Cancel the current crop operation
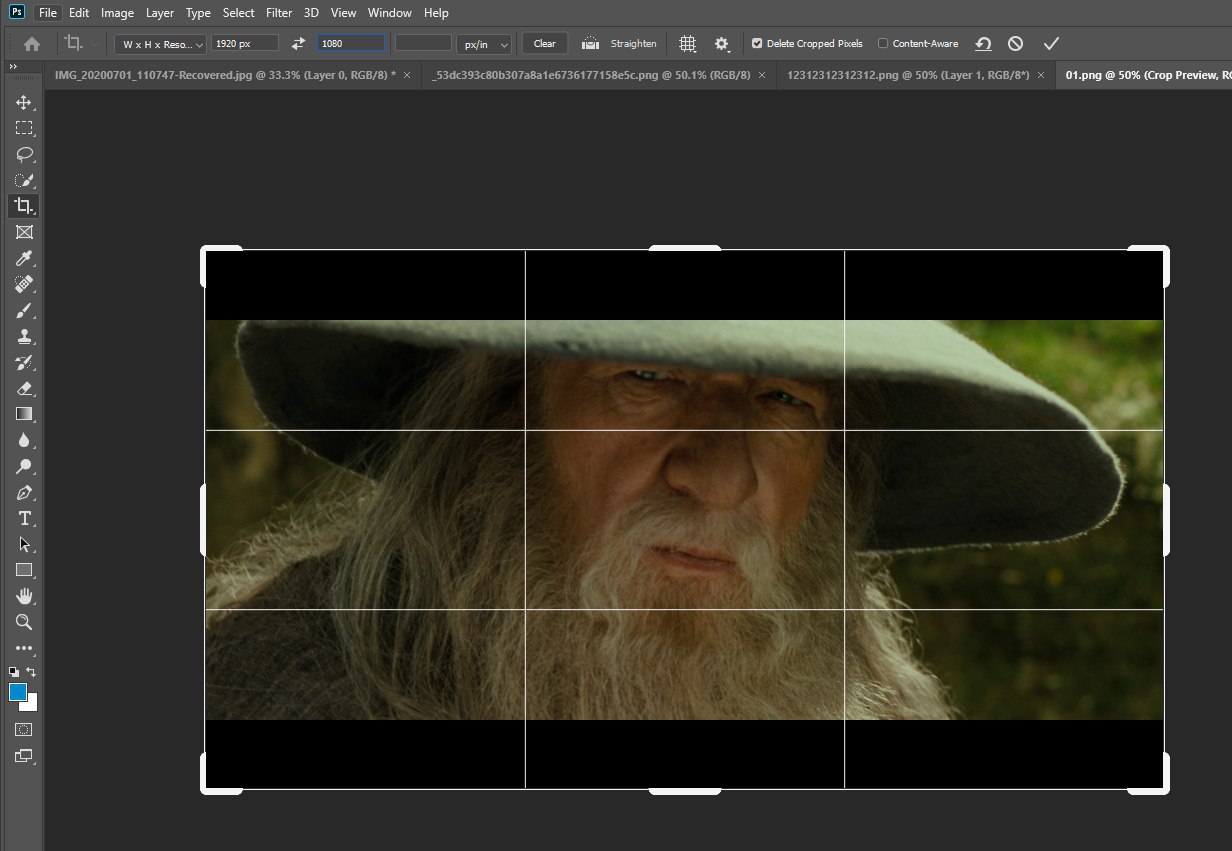 click(x=1015, y=44)
